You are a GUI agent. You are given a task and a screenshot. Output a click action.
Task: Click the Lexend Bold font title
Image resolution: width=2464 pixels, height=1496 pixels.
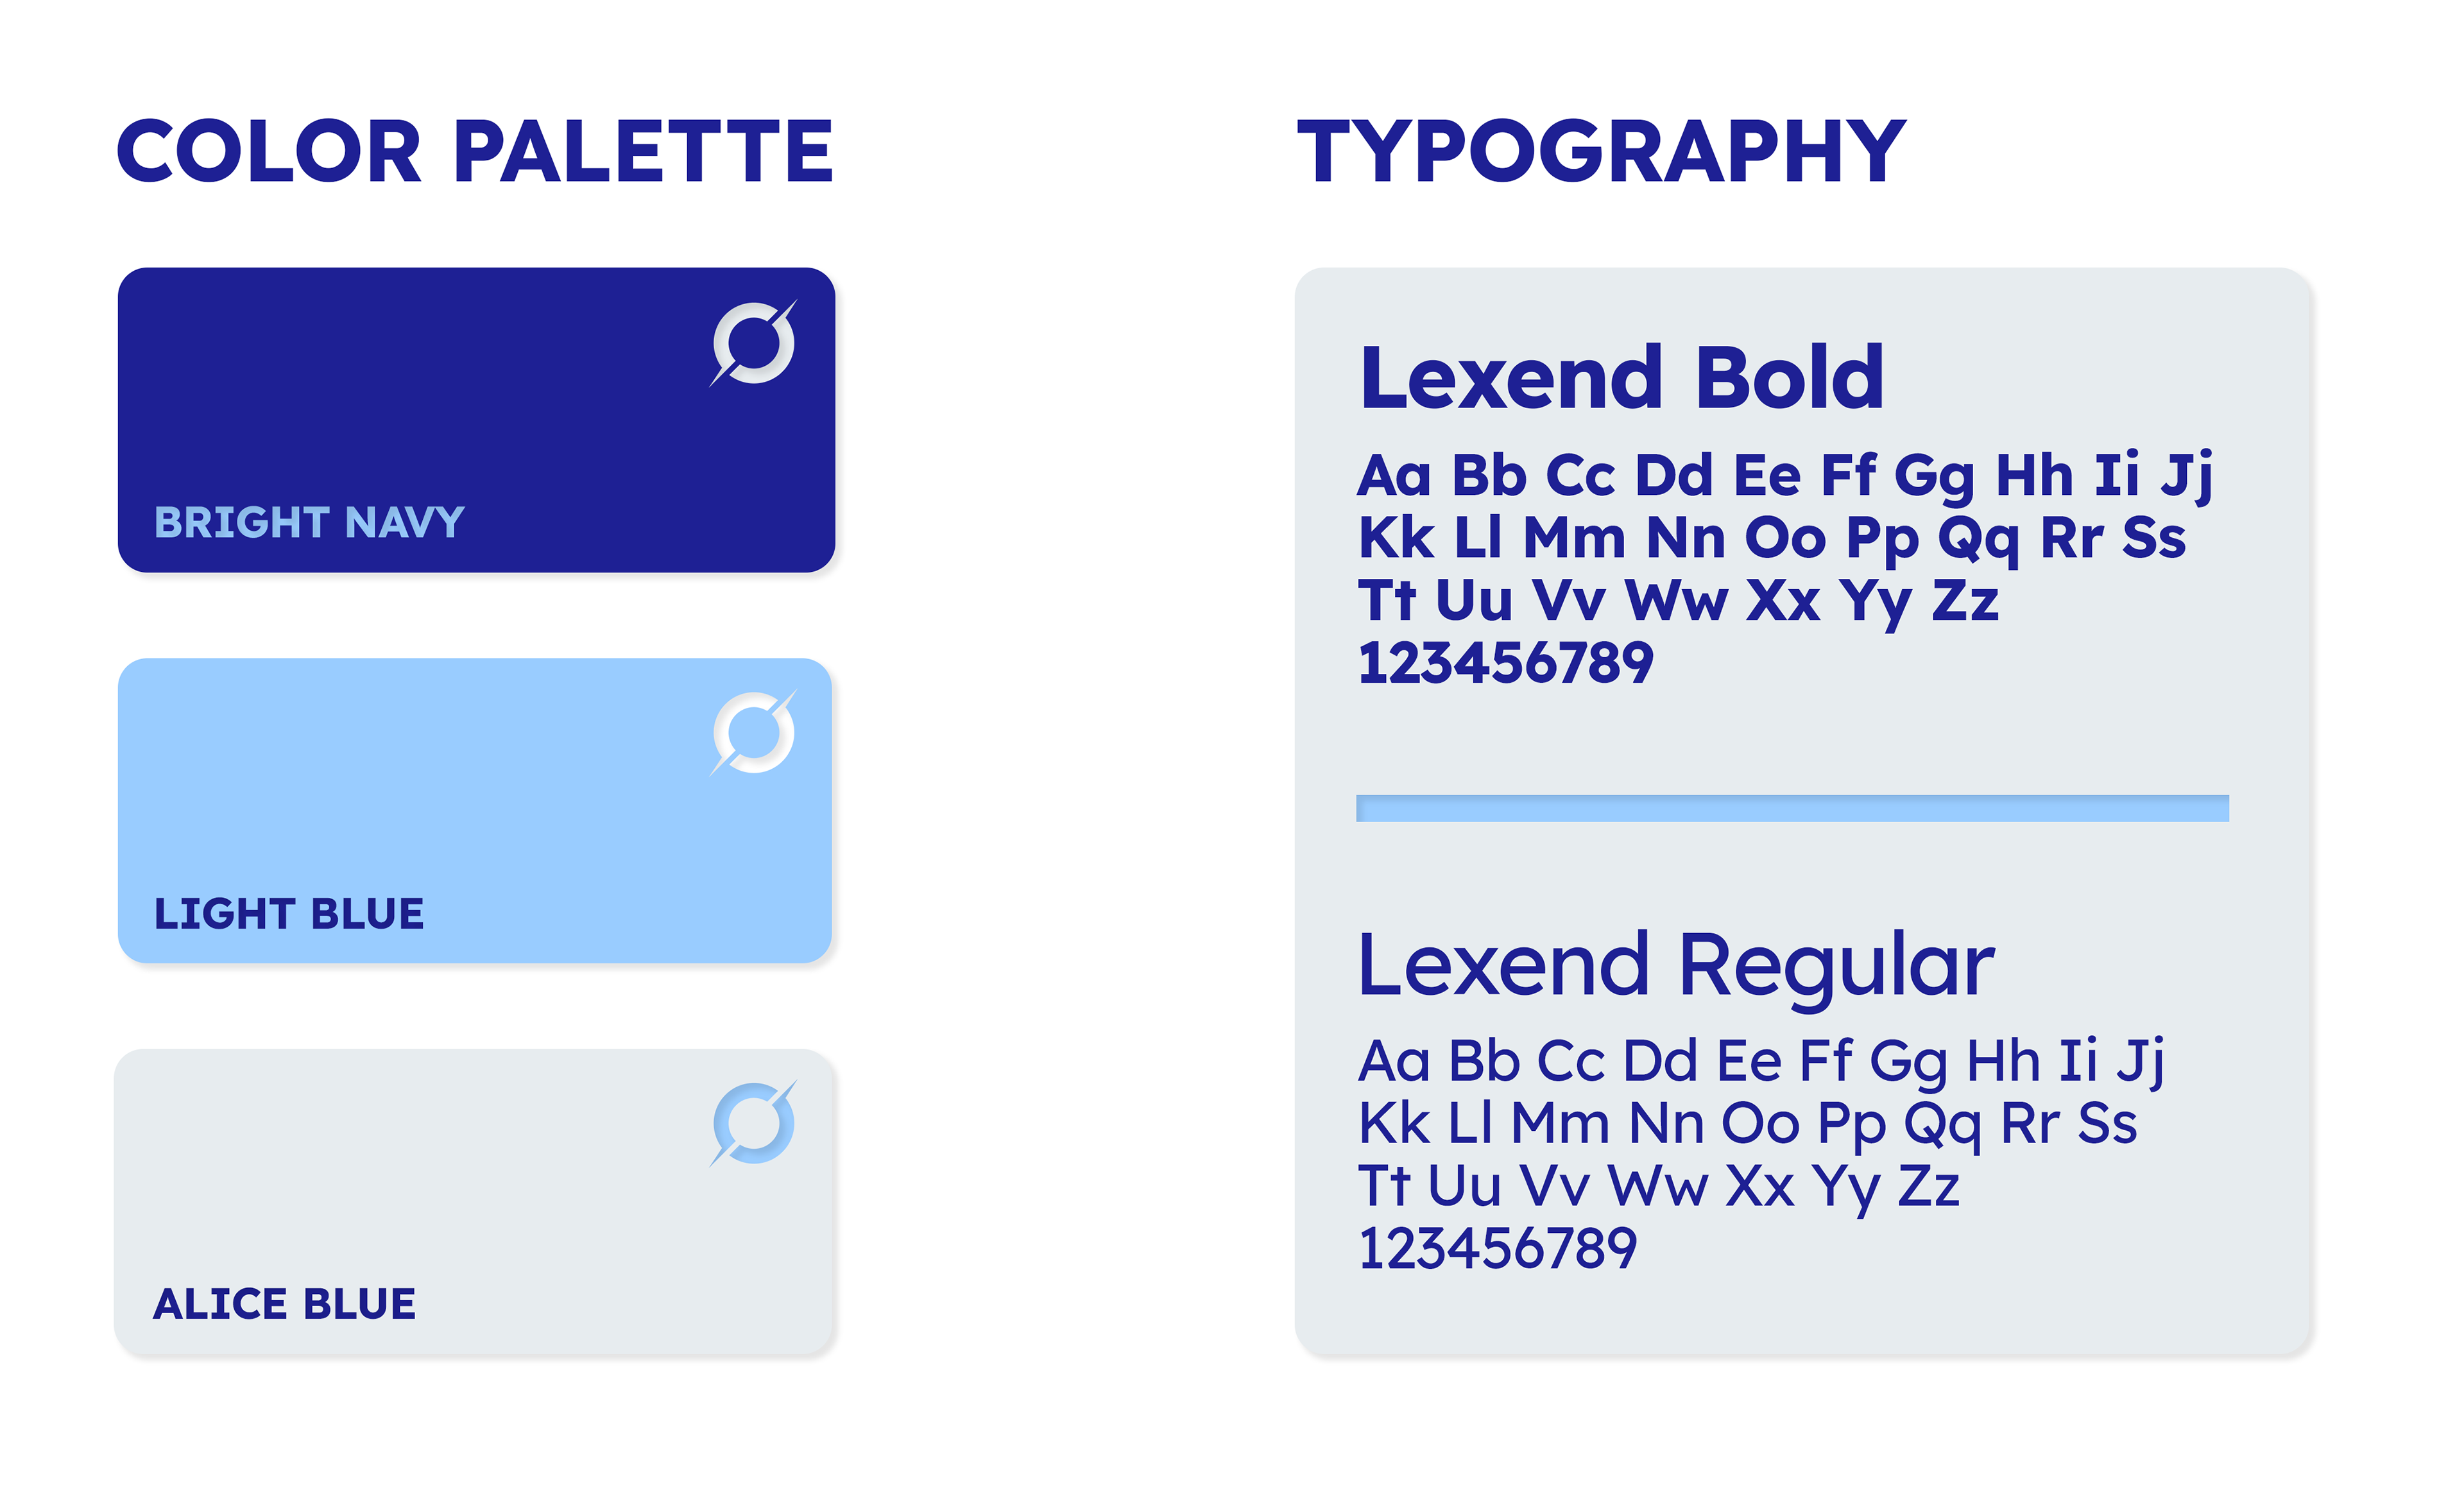pyautogui.click(x=1622, y=377)
